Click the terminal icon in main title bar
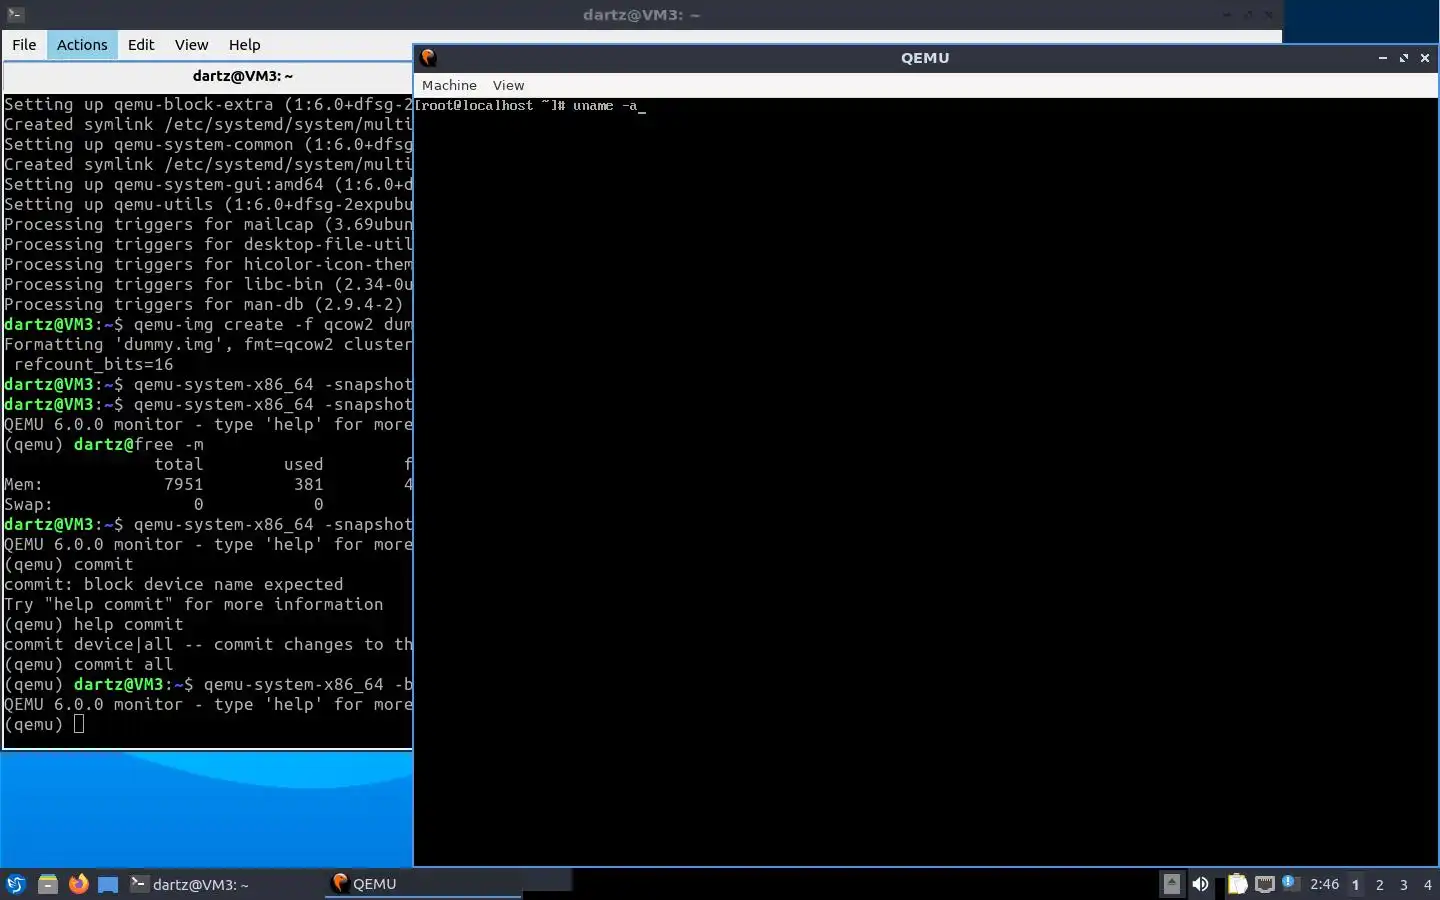The width and height of the screenshot is (1440, 900). pos(15,15)
